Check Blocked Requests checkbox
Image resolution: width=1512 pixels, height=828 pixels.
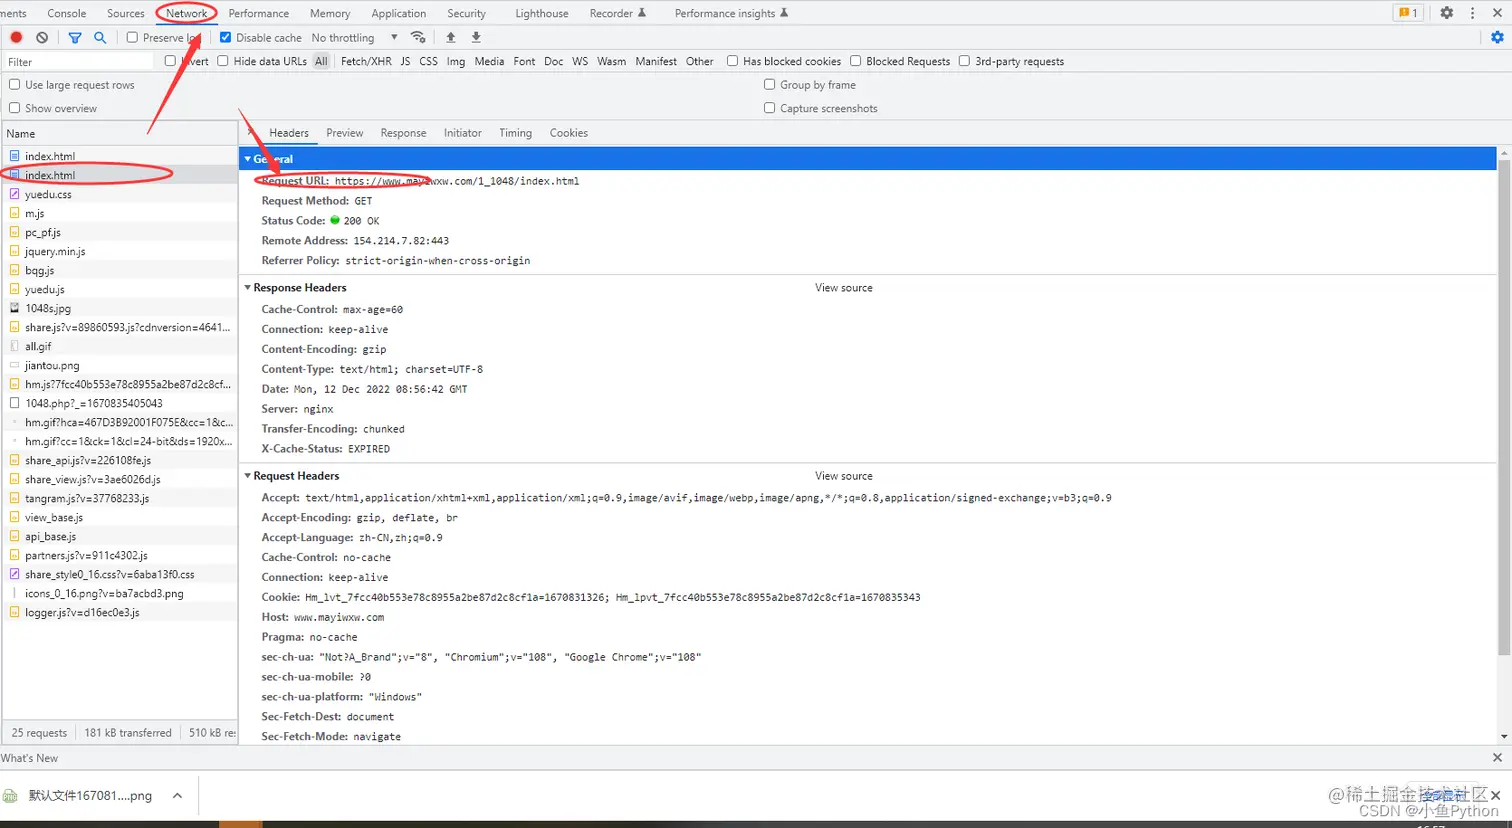tap(855, 61)
